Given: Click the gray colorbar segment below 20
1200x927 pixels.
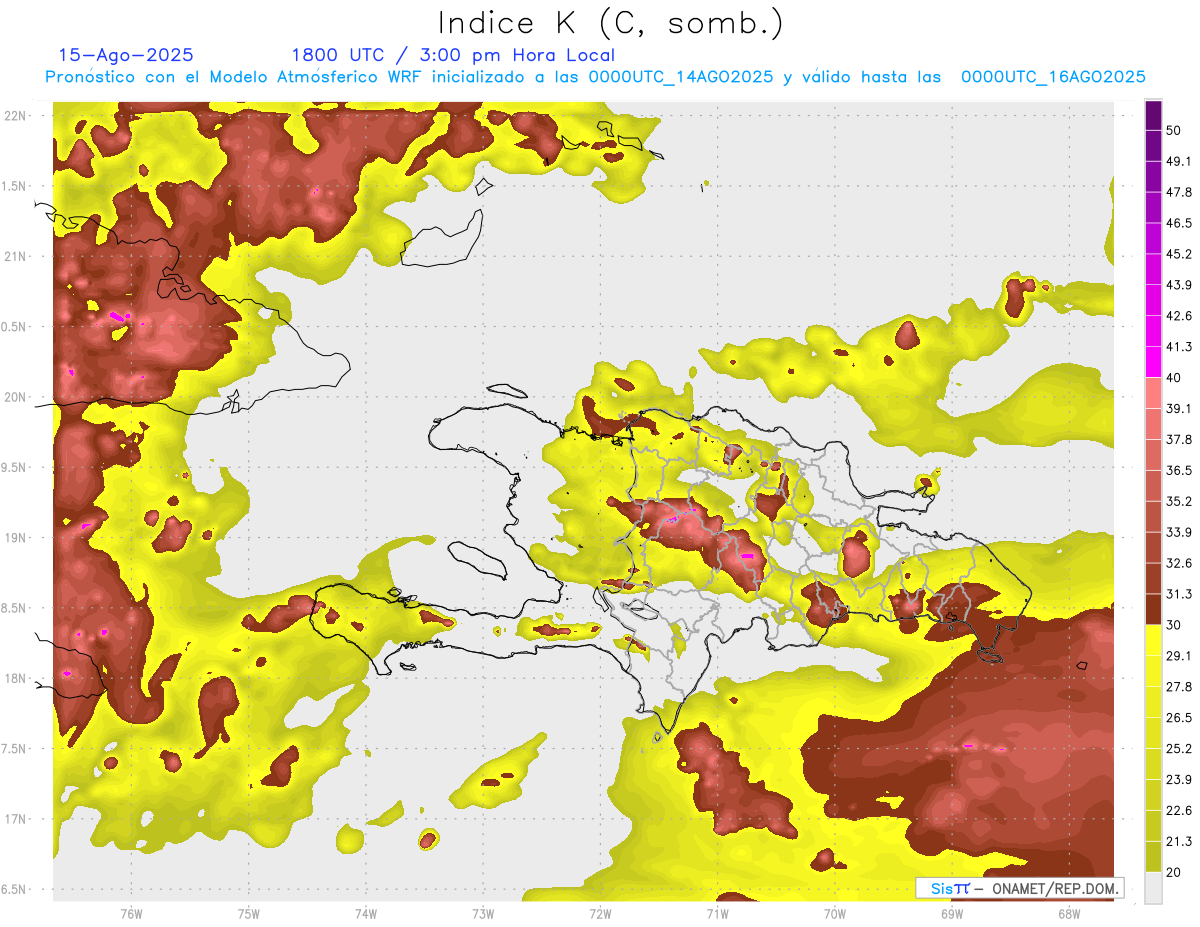Looking at the screenshot, I should [x=1153, y=888].
